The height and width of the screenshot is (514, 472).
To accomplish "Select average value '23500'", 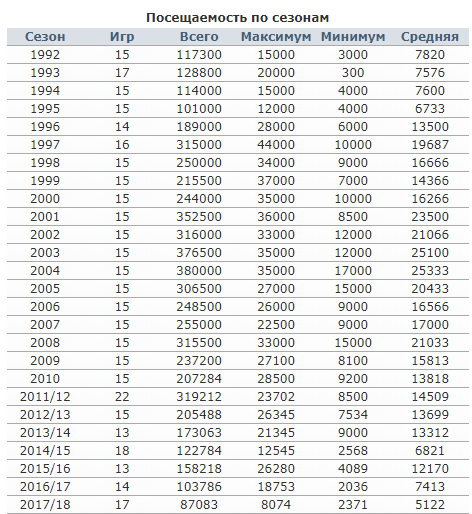I will tap(430, 217).
